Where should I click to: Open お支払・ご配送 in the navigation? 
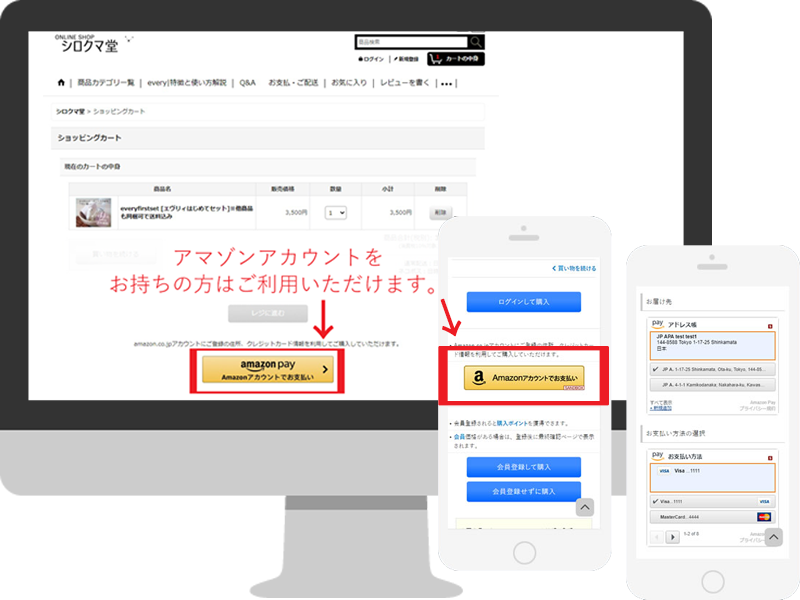(x=293, y=83)
